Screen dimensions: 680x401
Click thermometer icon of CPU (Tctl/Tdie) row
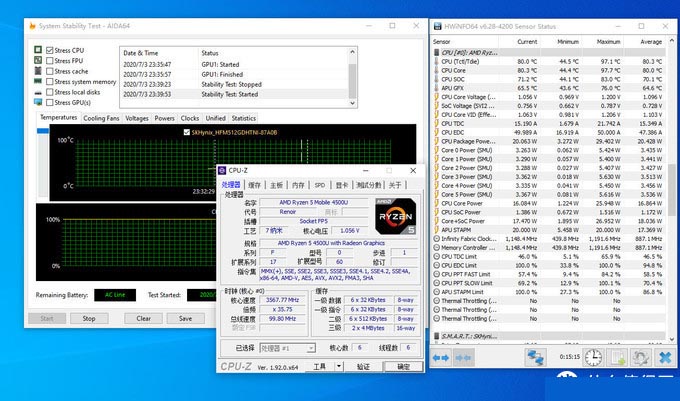pyautogui.click(x=437, y=62)
